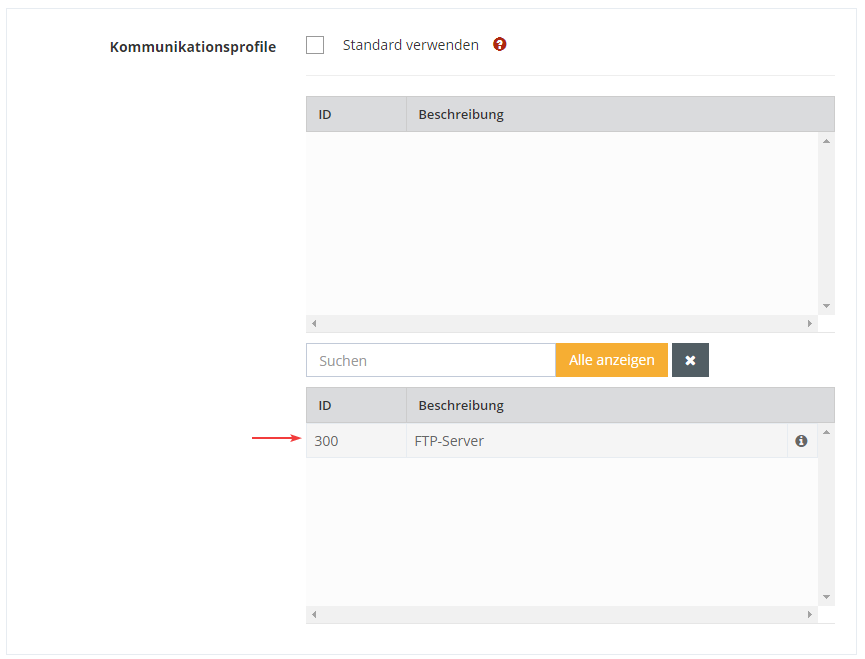Click the upper table's scroll-down arrow
This screenshot has height=659, width=865.
coord(826,306)
